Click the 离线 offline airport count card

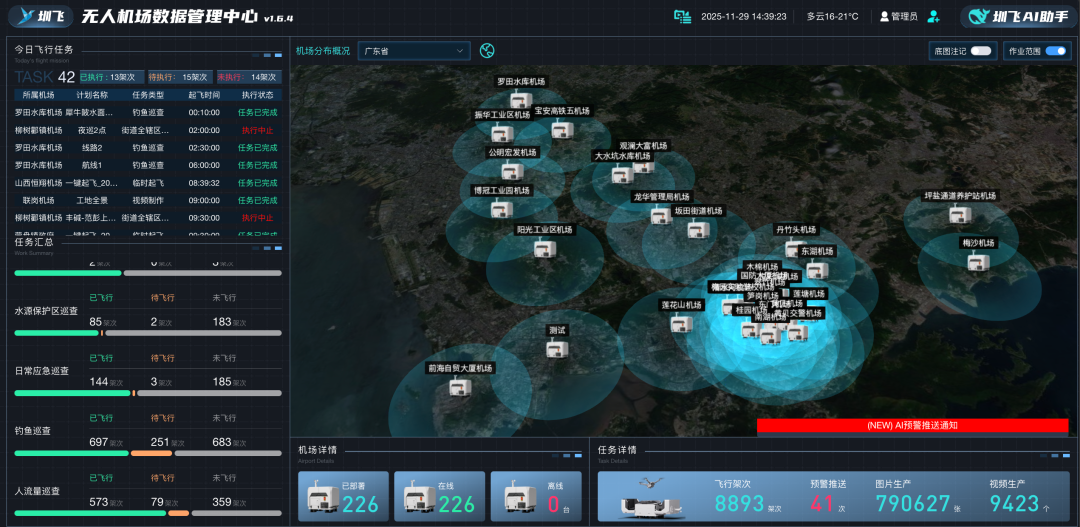click(536, 497)
